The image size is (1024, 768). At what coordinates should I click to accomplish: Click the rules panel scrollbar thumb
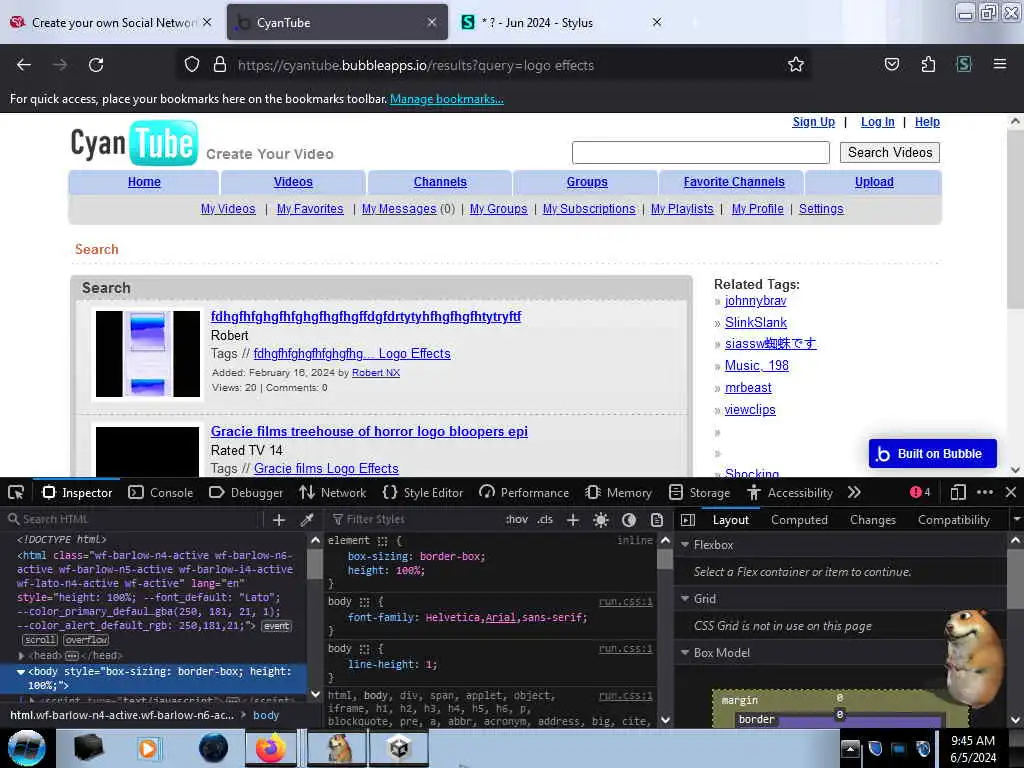tap(665, 559)
